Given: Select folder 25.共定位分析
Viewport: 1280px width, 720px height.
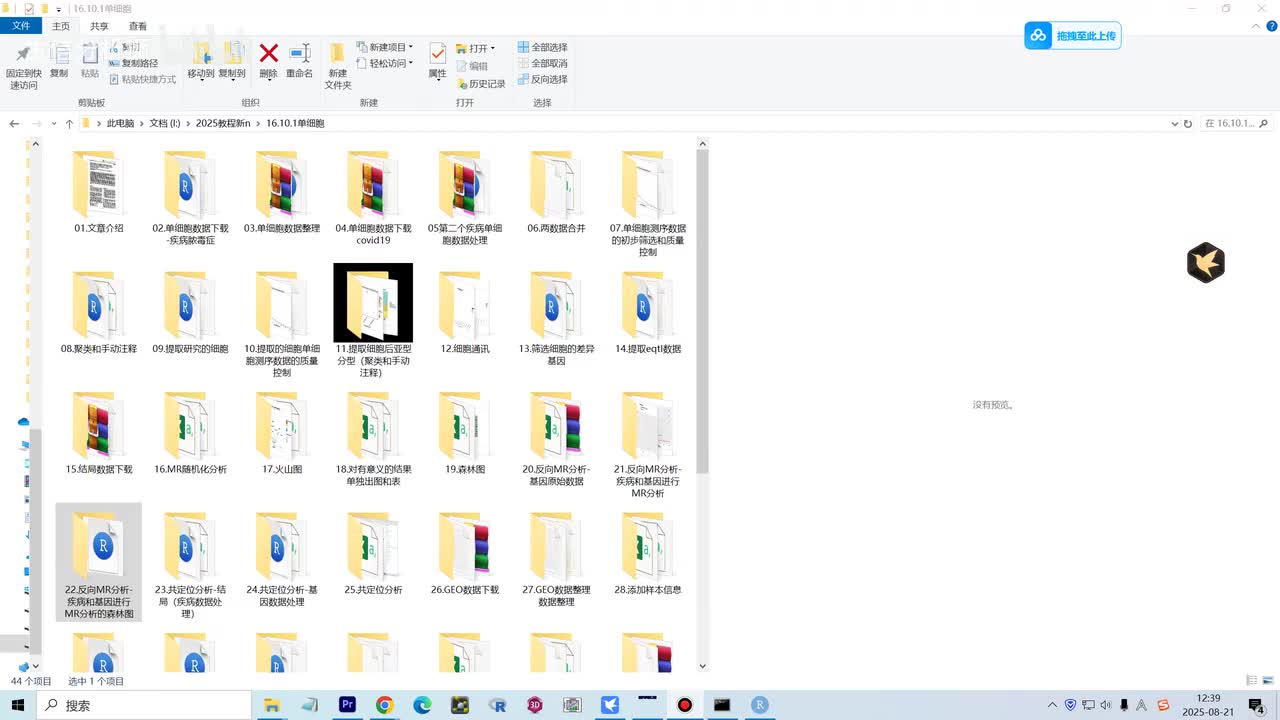Looking at the screenshot, I should tap(373, 554).
